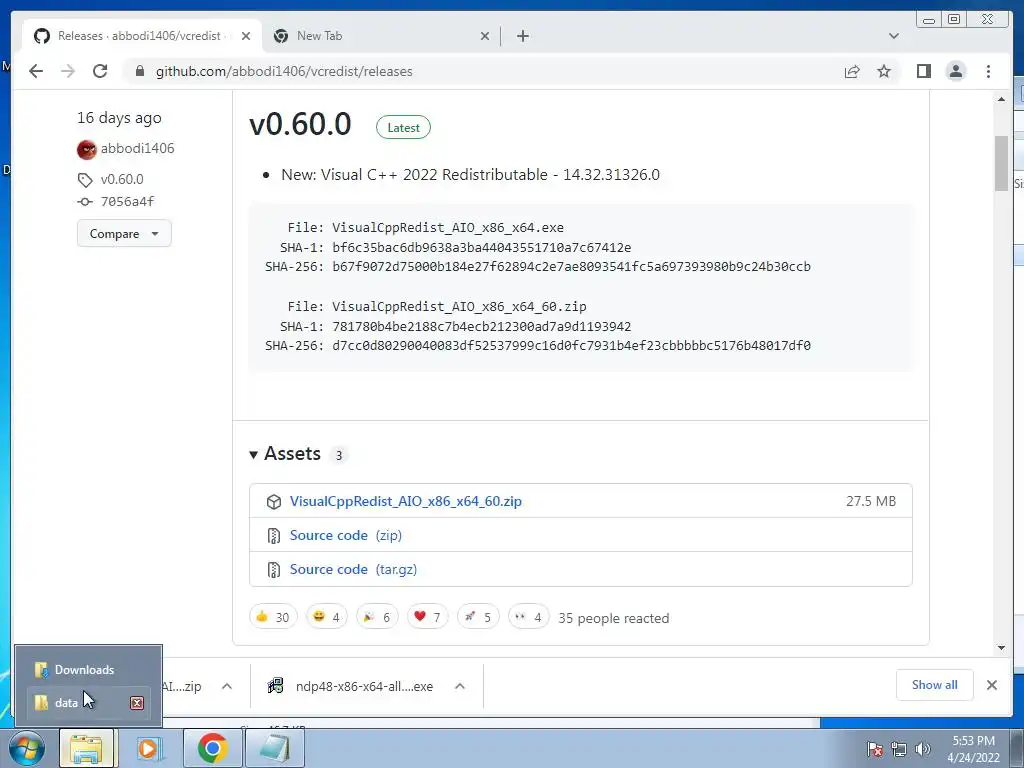Click the '35 people reacted' text
Viewport: 1024px width, 768px height.
coord(613,618)
